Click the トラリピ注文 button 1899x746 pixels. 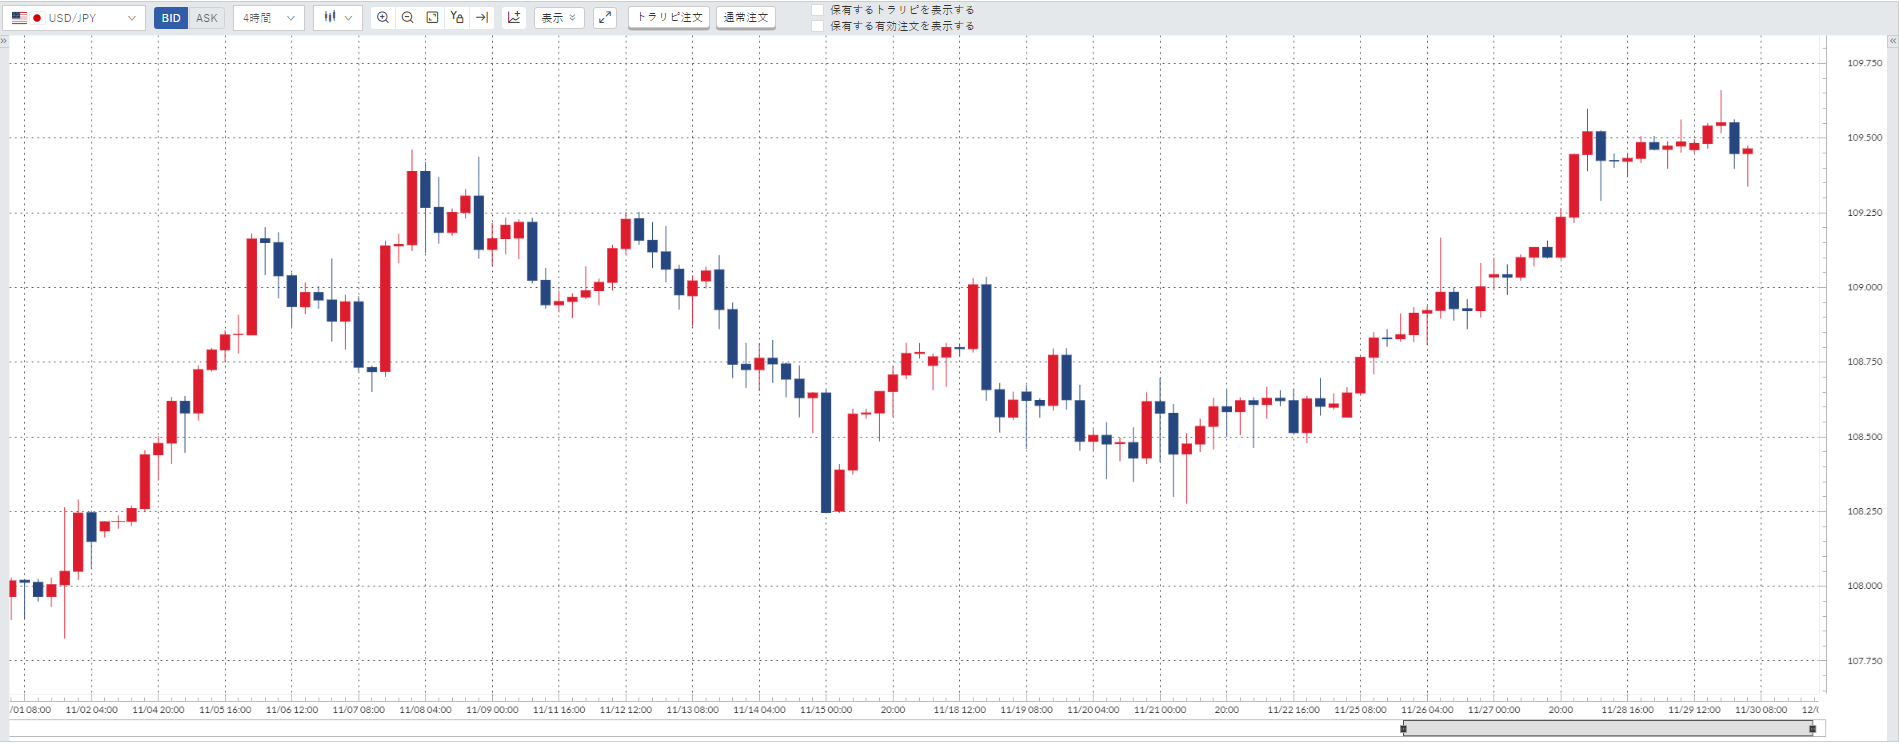tap(669, 18)
